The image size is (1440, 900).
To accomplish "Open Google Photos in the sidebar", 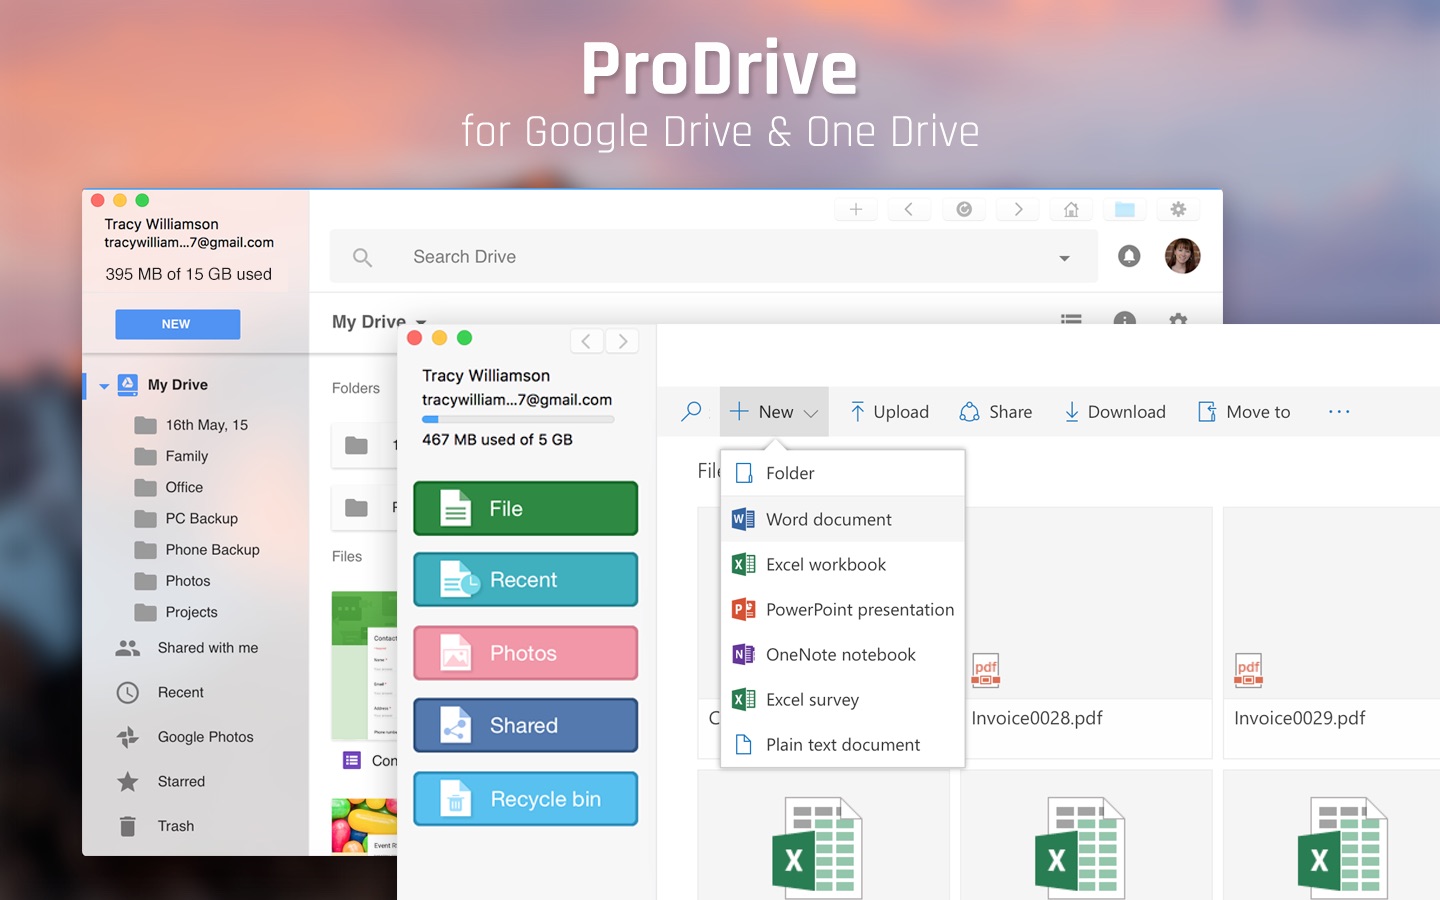I will click(x=185, y=737).
